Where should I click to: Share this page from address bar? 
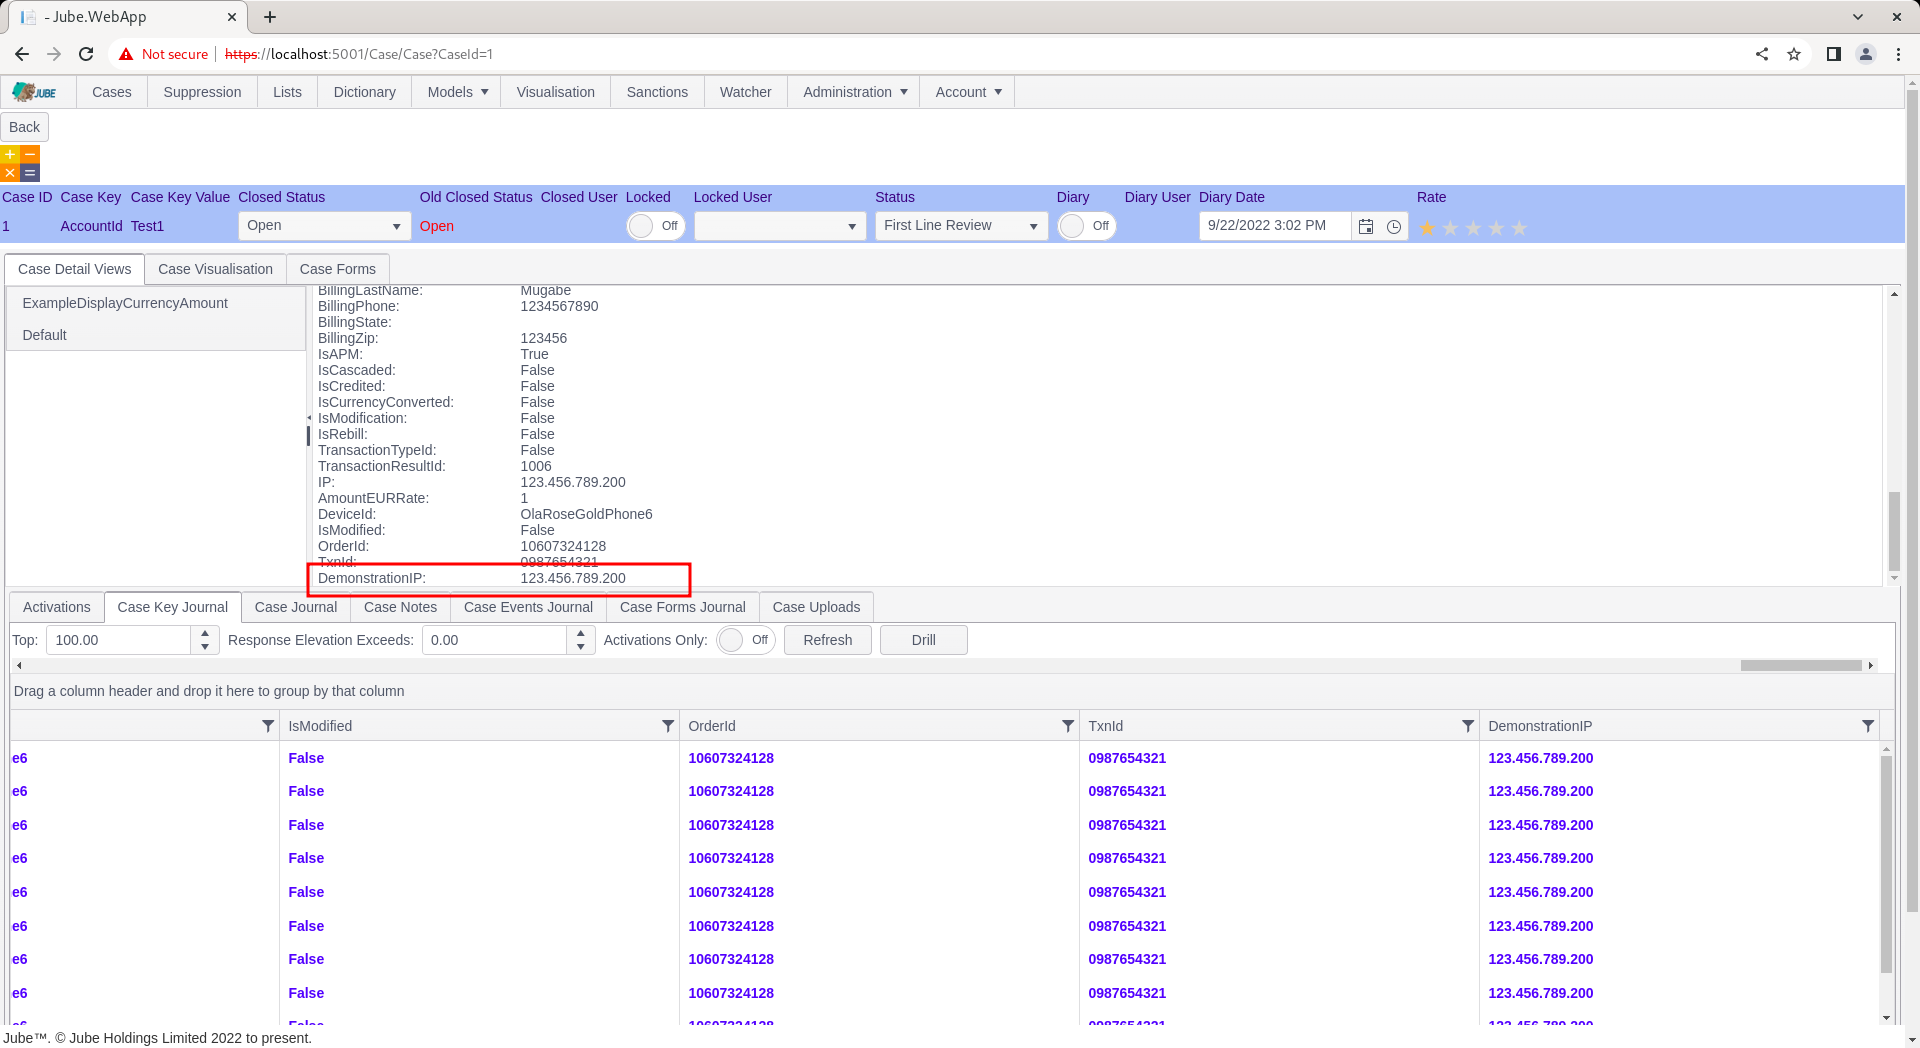click(1762, 54)
